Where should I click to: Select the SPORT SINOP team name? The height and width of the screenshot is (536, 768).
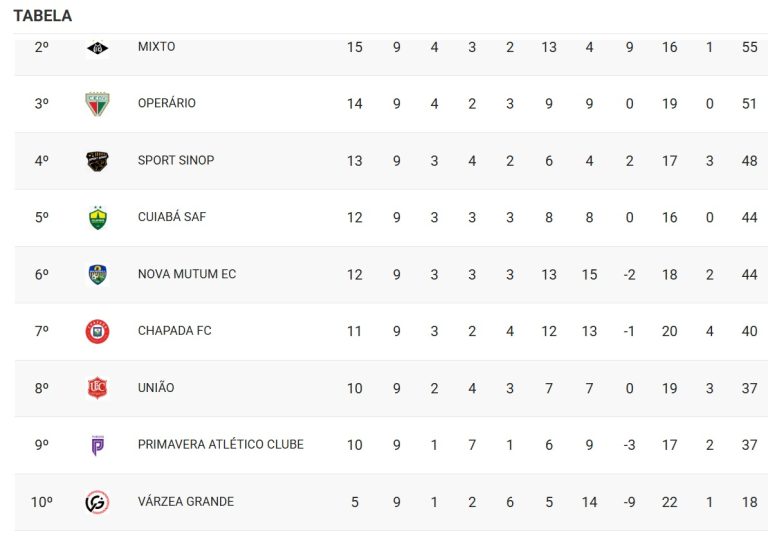click(x=176, y=160)
